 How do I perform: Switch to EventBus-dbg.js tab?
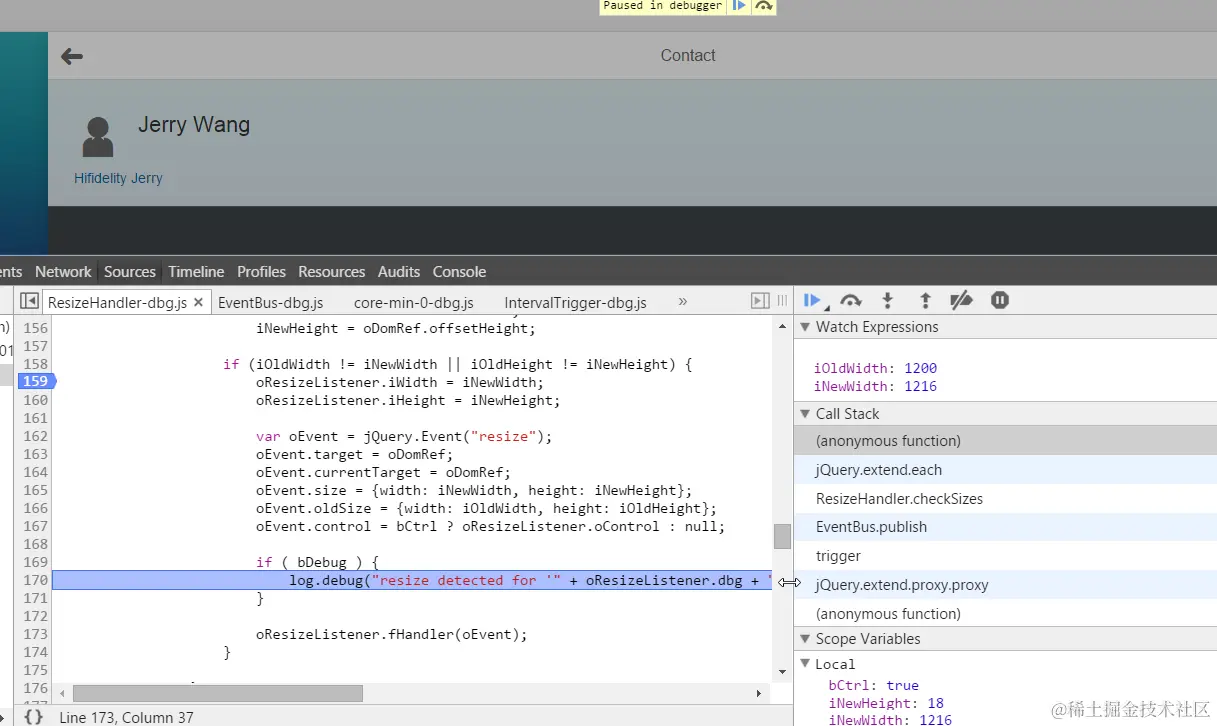point(270,302)
